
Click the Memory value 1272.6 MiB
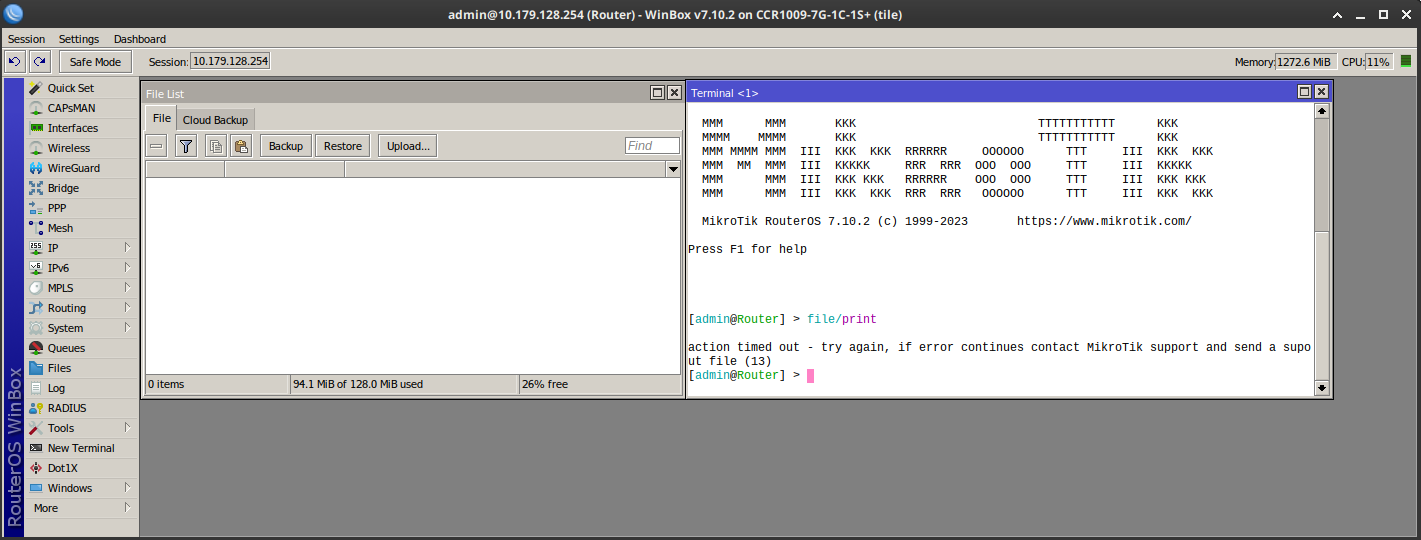(1304, 61)
